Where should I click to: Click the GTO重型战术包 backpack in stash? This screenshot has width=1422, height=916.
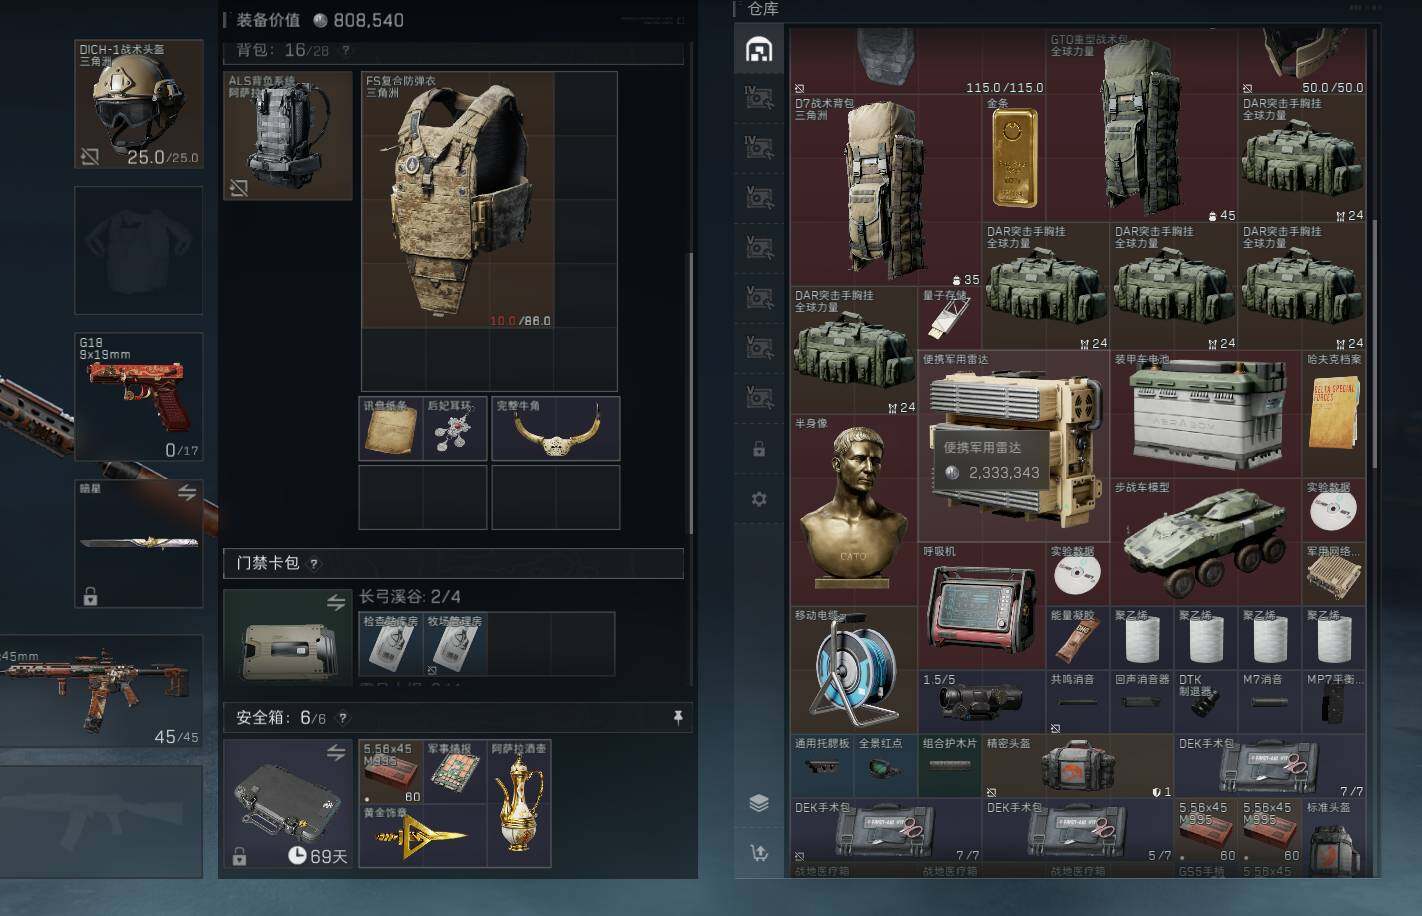click(x=1142, y=127)
